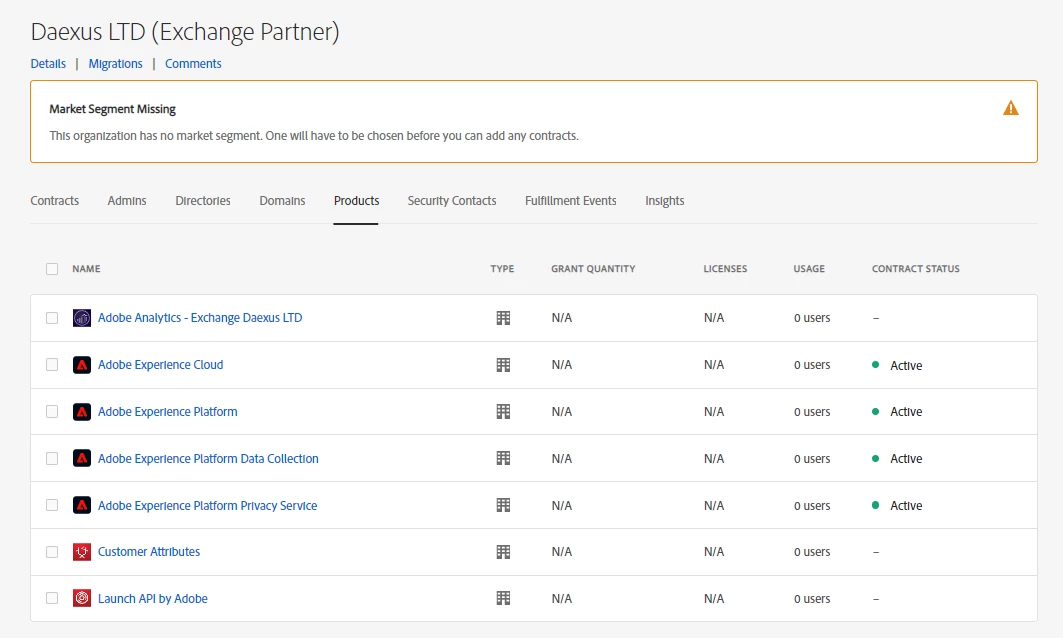
Task: Click the type icon for Adobe Analytics row
Action: 503,318
